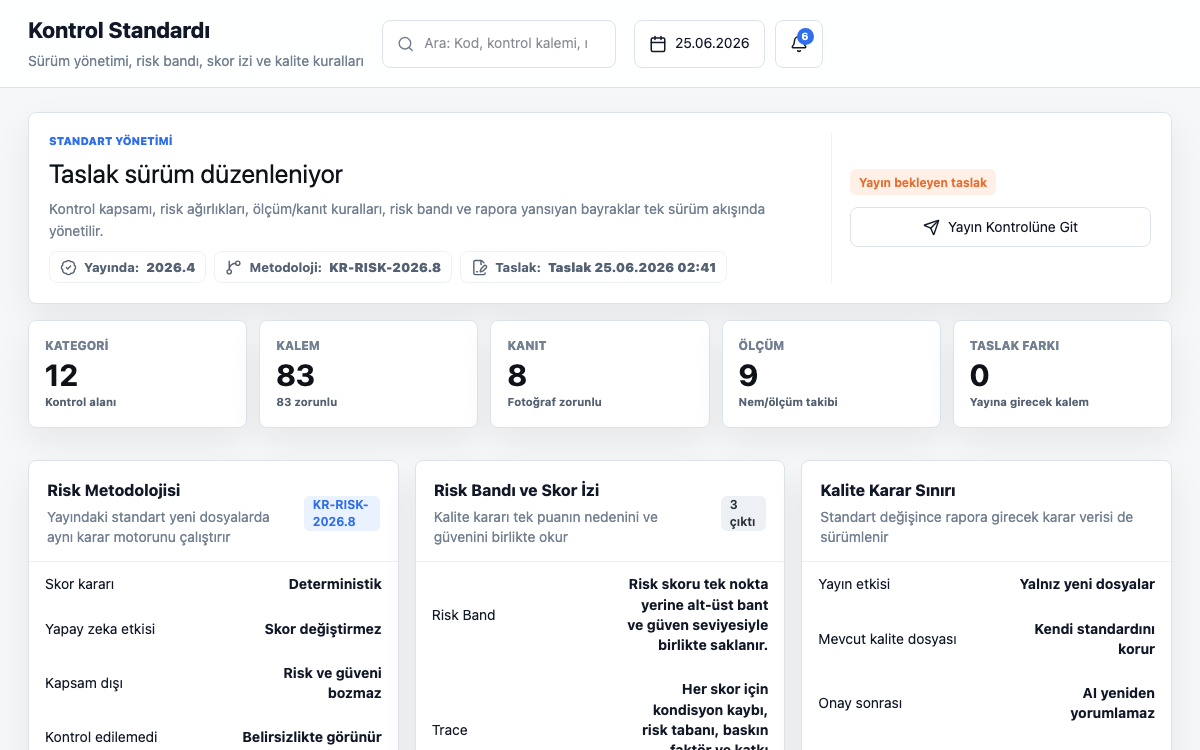Click the Skor kararı row label

coord(80,584)
